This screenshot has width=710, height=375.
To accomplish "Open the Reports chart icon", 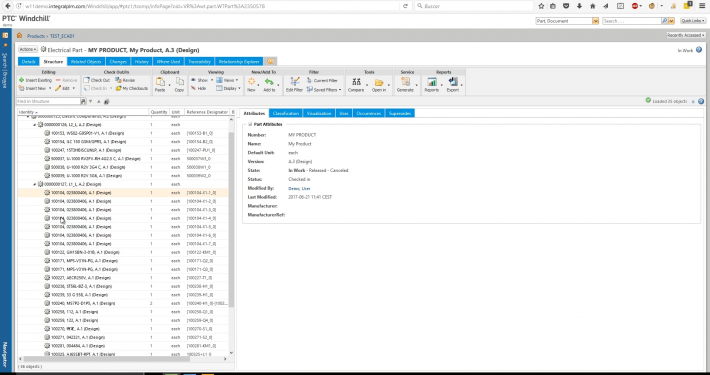I will coord(432,82).
